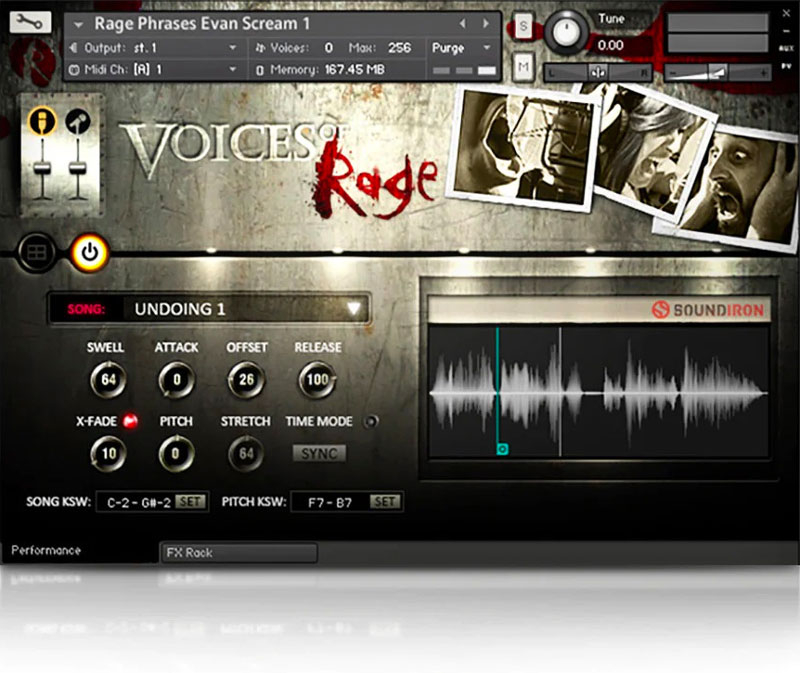Select the close-mic microphone icon

pyautogui.click(x=43, y=121)
